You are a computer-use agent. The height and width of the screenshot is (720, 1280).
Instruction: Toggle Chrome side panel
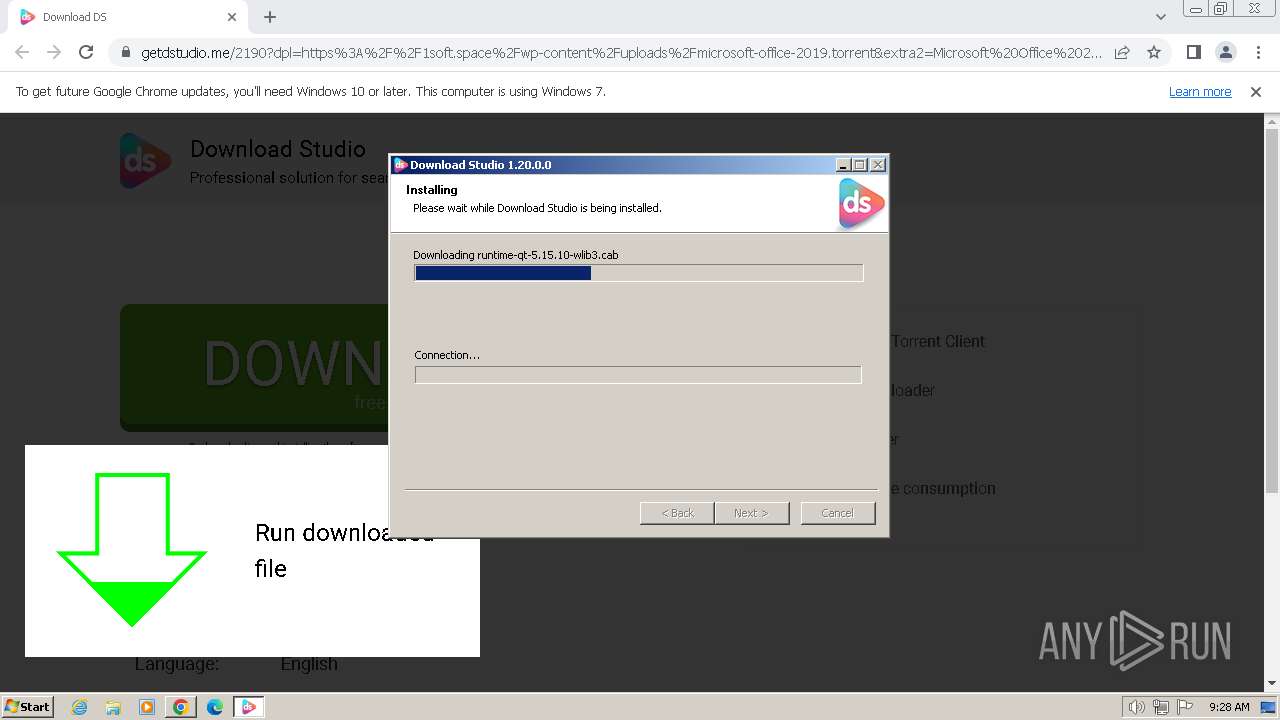pyautogui.click(x=1193, y=52)
